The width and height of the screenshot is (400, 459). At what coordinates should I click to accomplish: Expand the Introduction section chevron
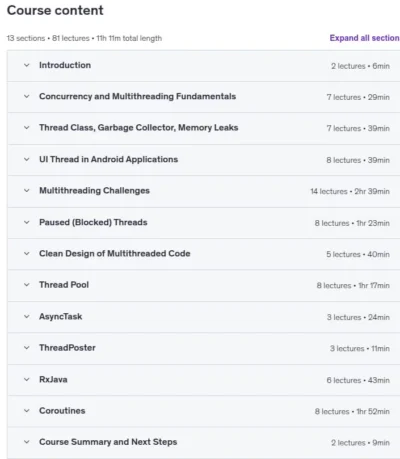tap(27, 65)
